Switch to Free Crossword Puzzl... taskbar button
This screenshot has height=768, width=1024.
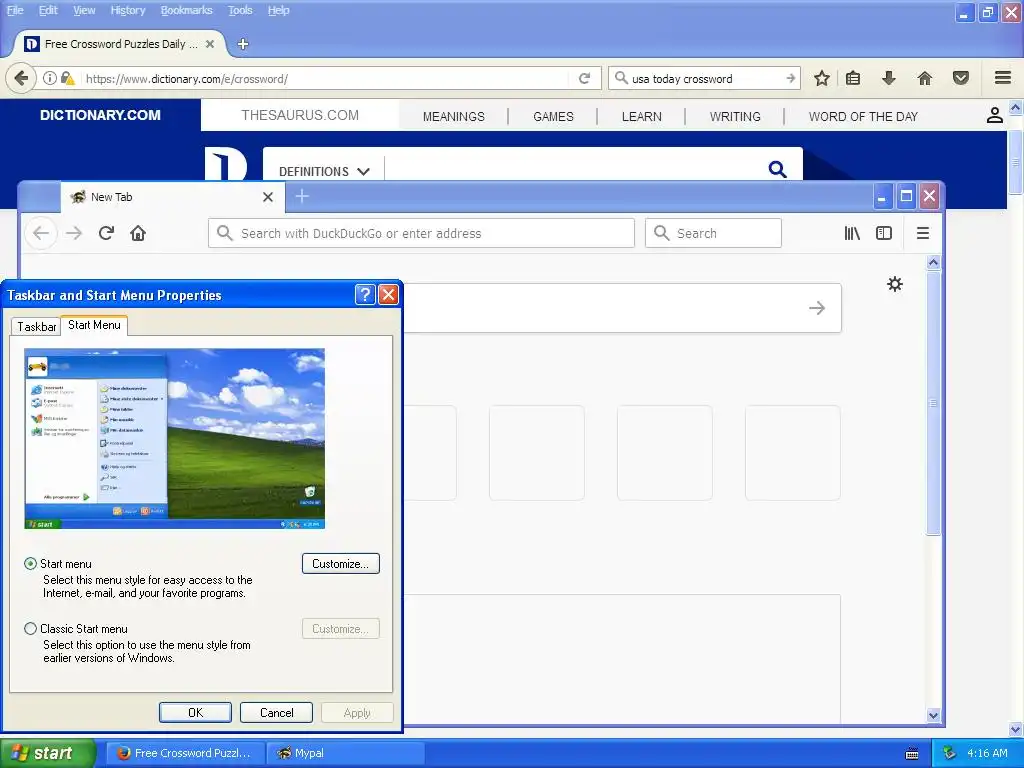click(x=185, y=753)
